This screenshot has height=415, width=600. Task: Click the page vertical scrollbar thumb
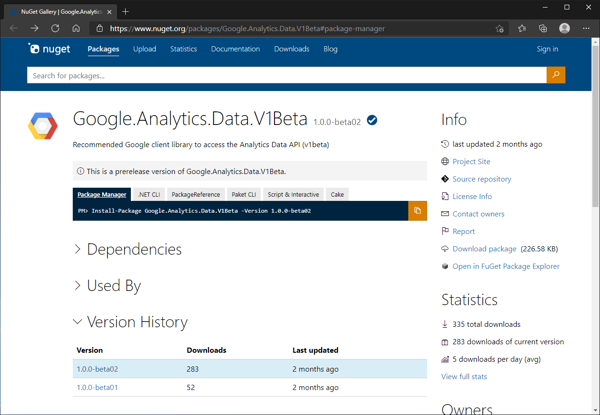point(595,126)
